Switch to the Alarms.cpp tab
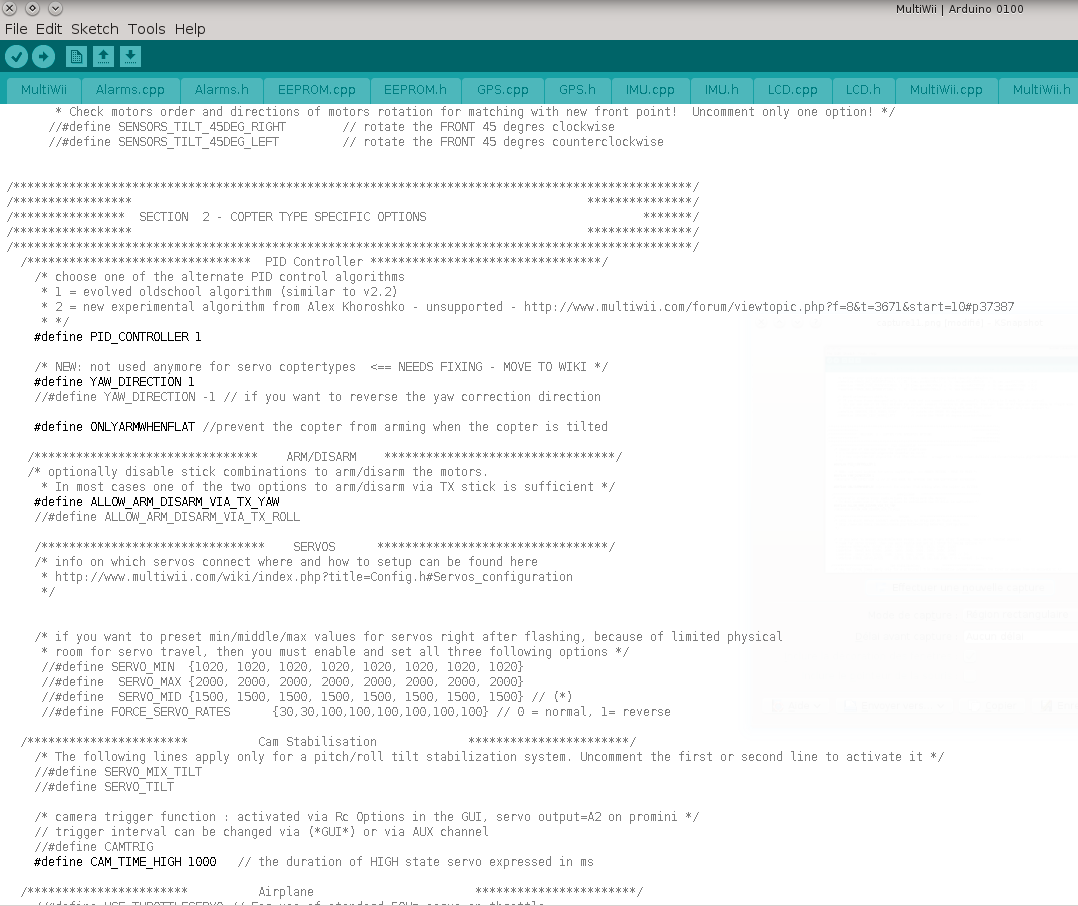The height and width of the screenshot is (906, 1078). click(x=130, y=90)
